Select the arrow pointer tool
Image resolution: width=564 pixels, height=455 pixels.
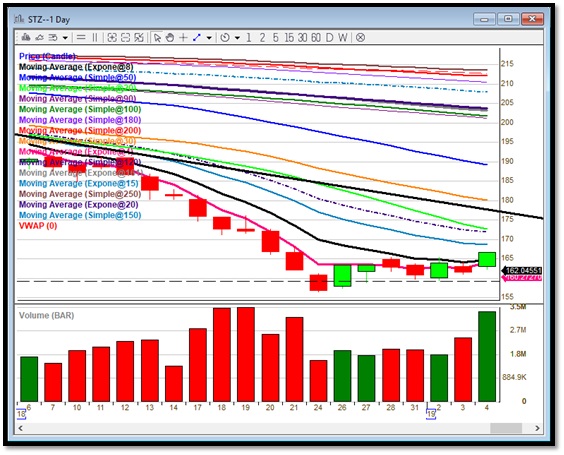click(x=157, y=37)
